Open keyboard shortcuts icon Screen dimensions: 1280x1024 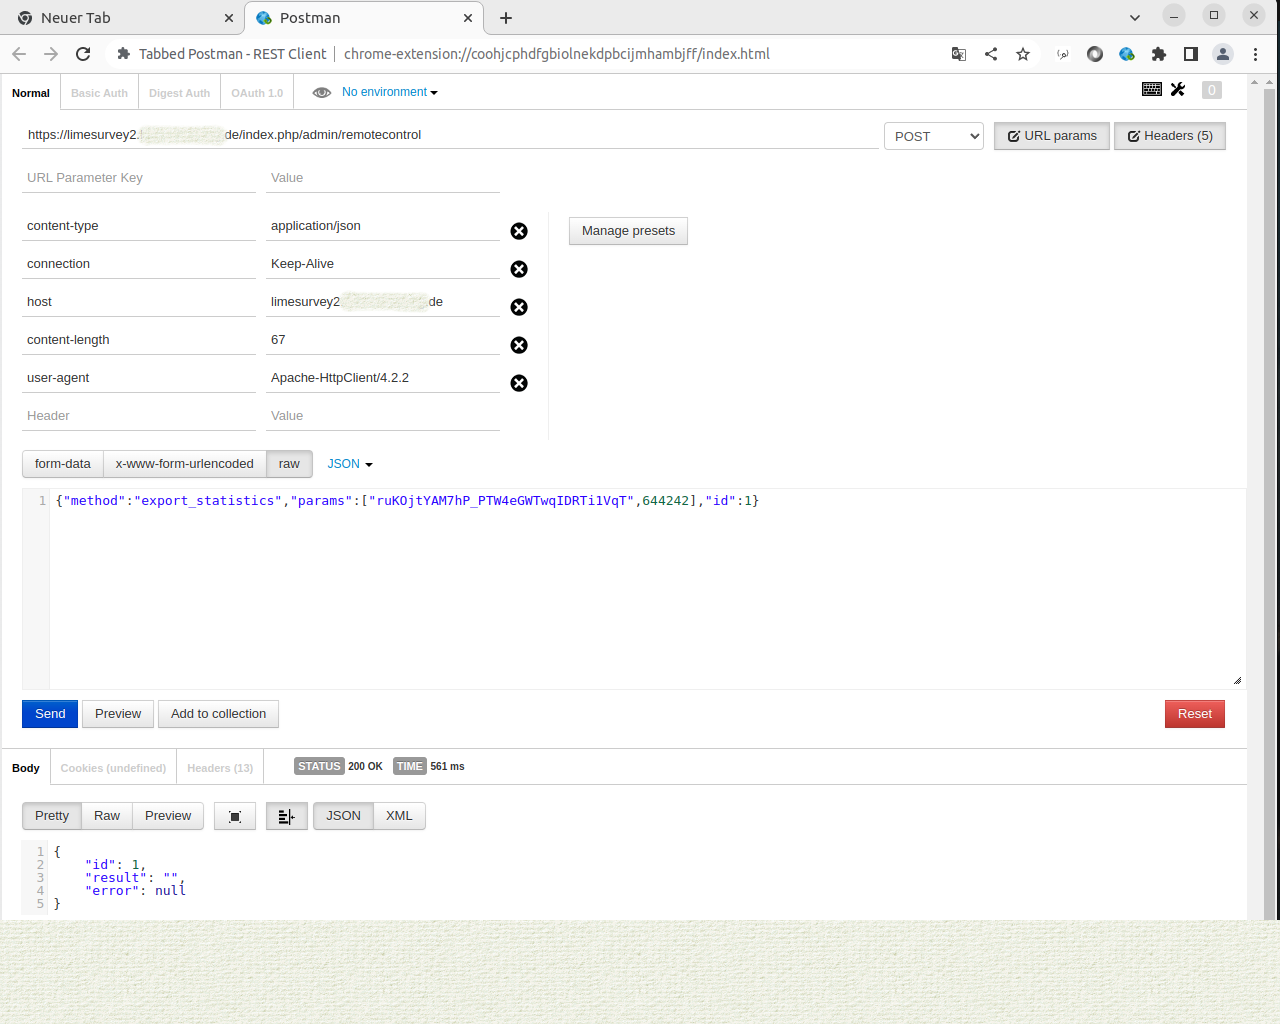click(1151, 90)
